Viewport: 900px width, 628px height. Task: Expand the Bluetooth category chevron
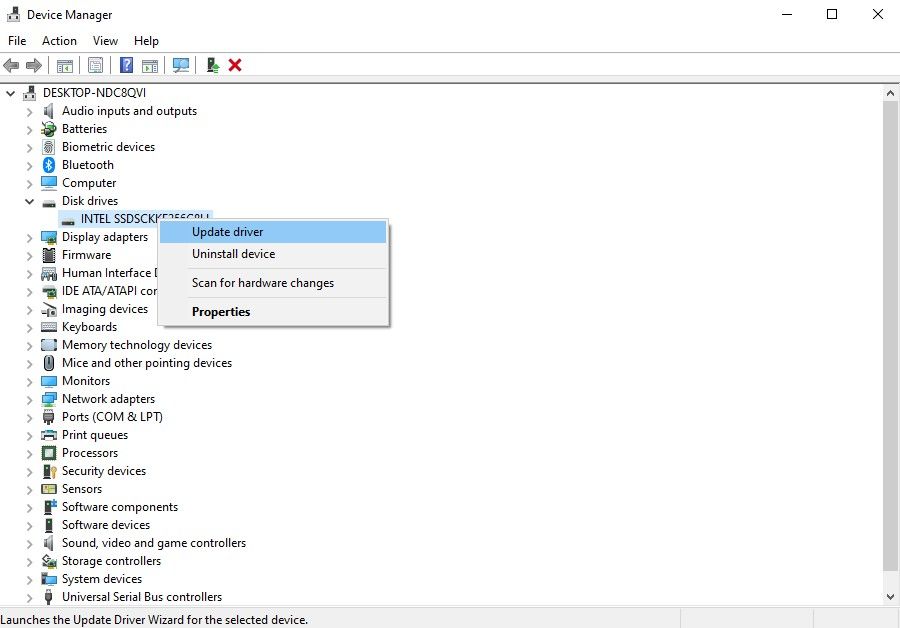tap(29, 165)
